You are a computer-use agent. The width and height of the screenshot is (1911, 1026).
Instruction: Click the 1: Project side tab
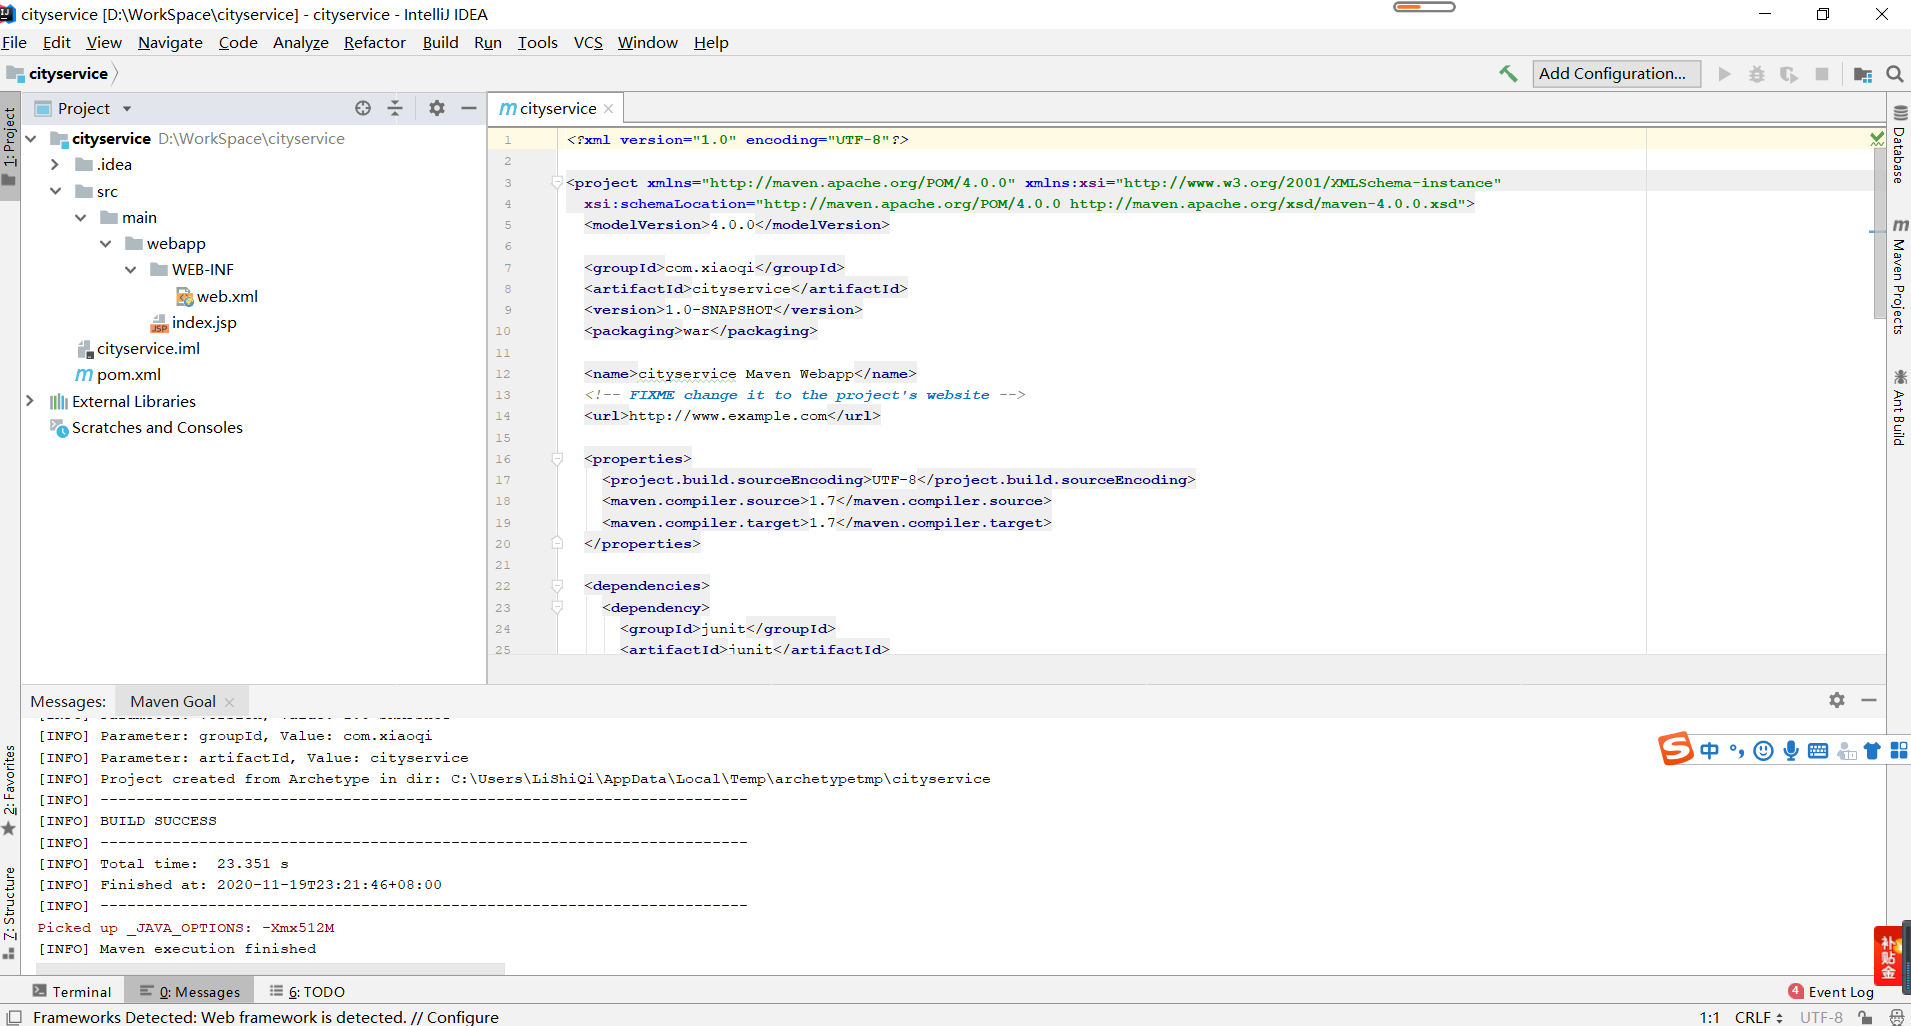coord(9,146)
